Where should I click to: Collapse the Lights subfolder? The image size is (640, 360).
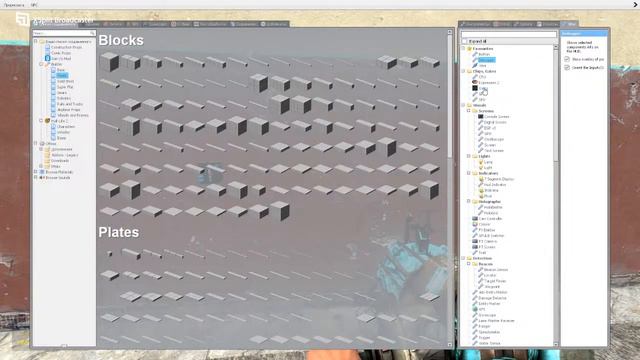pos(469,156)
